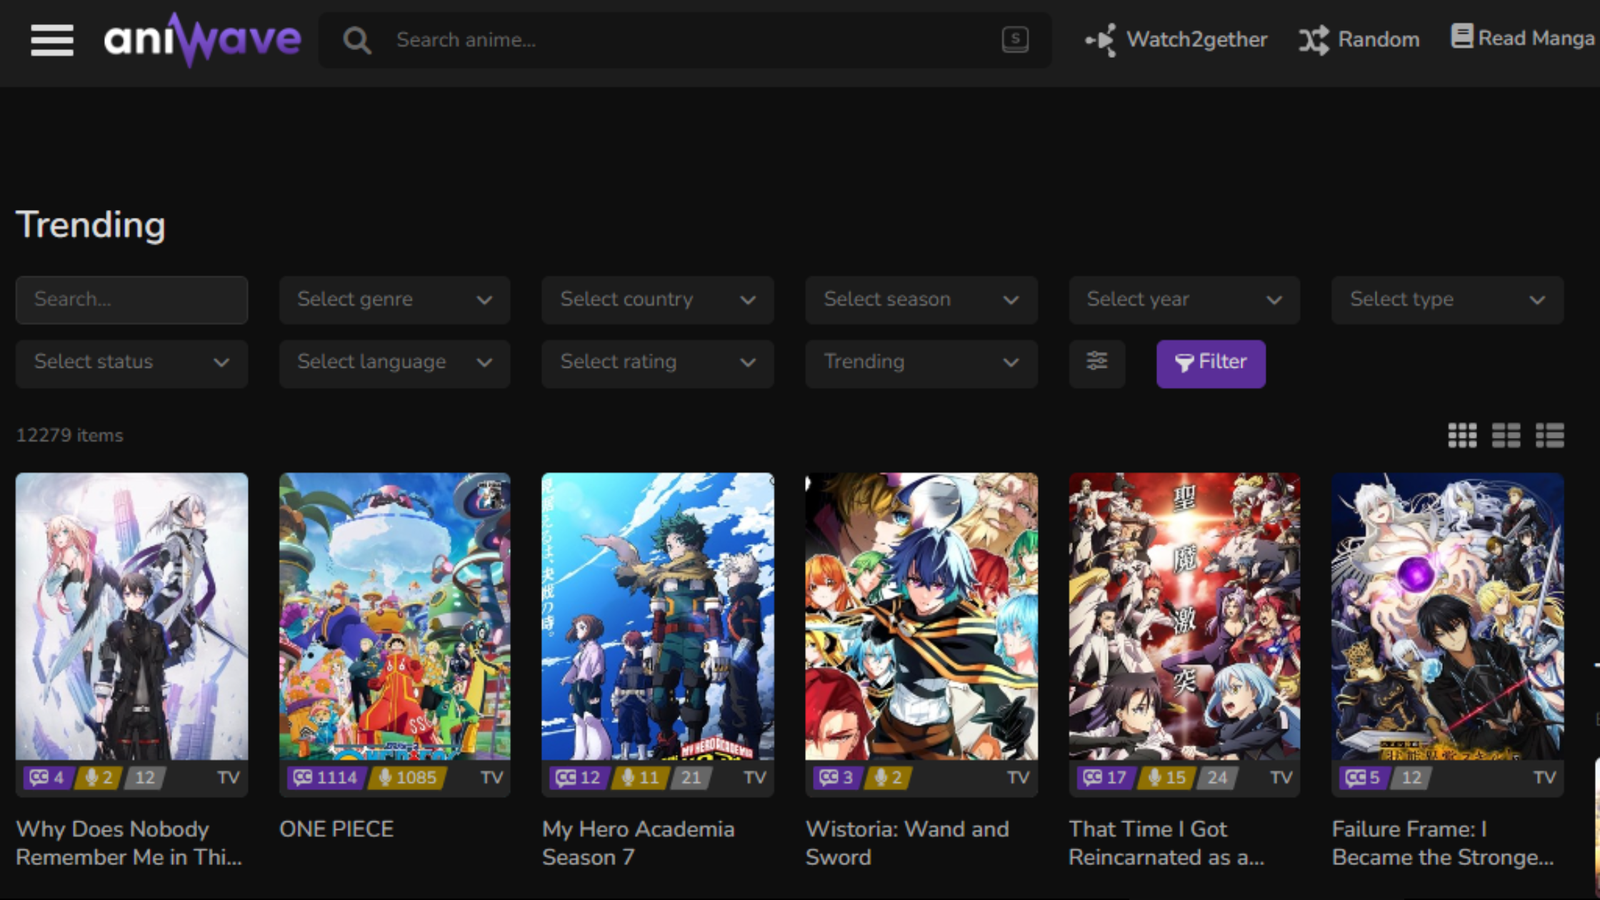
Task: Click ONE PIECE sub count 1114 badge
Action: pos(326,777)
